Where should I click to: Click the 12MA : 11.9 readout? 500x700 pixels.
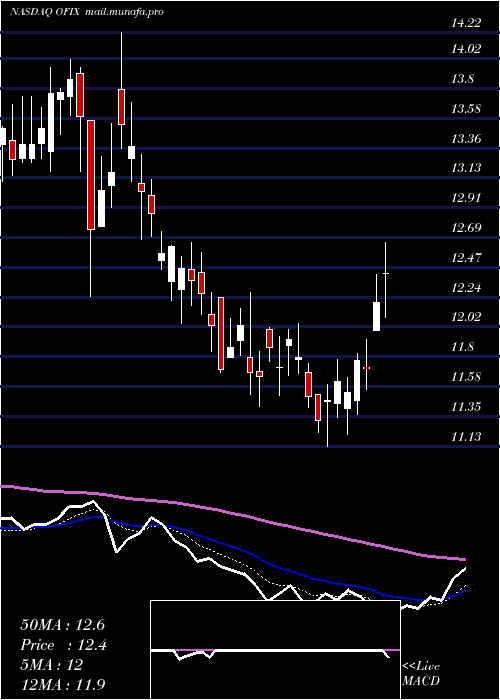click(62, 684)
